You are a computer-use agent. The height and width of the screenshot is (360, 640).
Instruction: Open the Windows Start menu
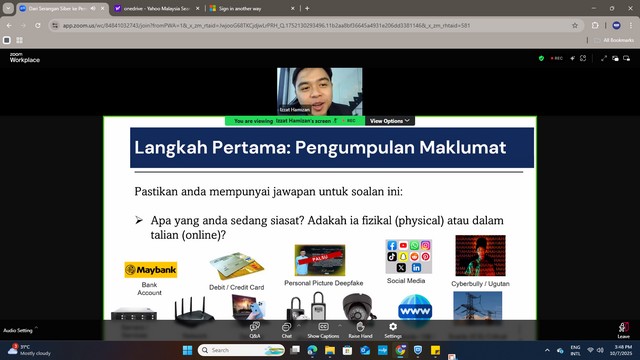tap(187, 350)
